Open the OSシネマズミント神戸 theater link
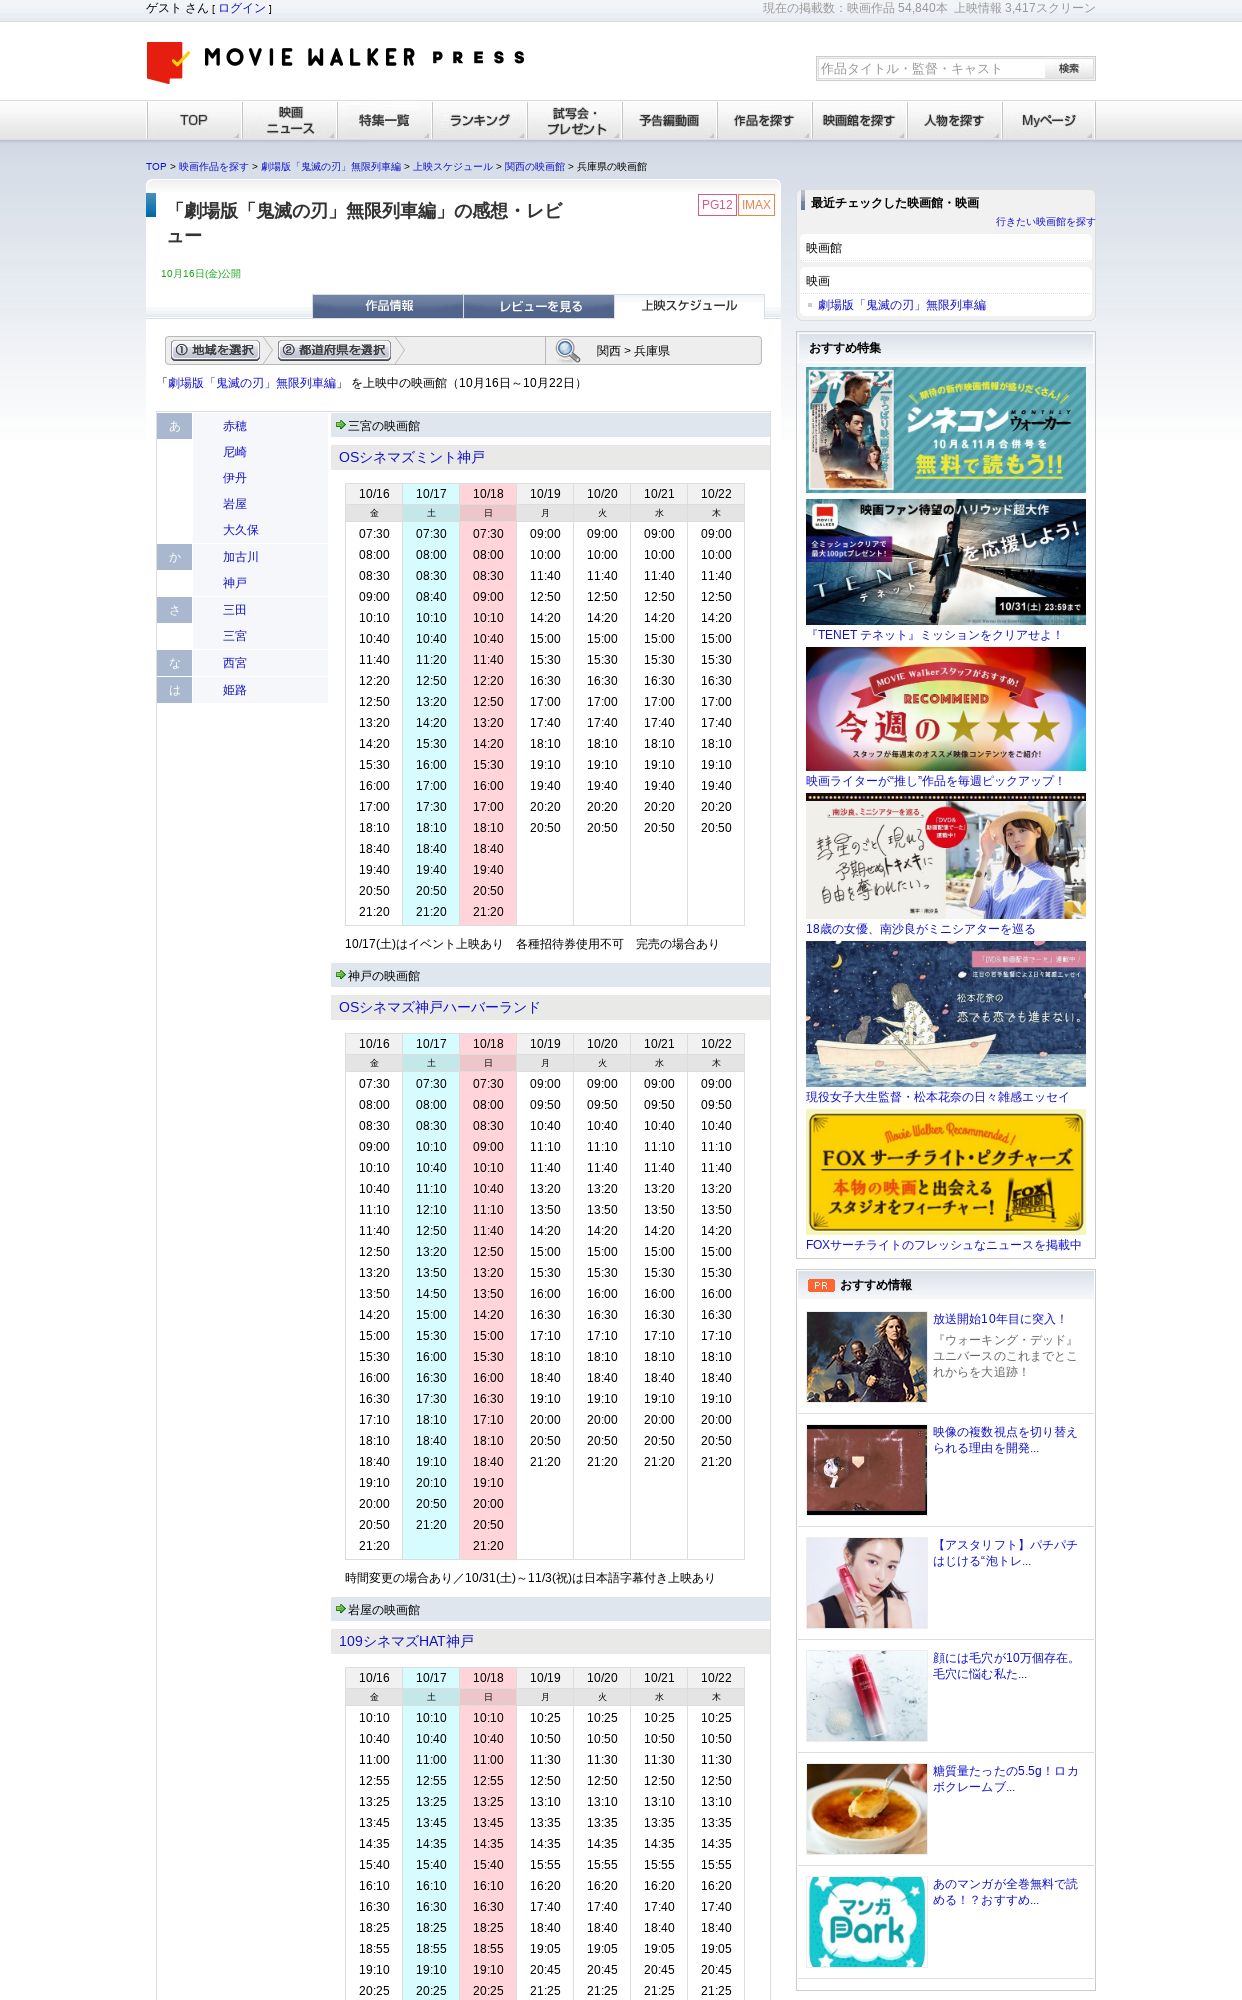Image resolution: width=1242 pixels, height=2000 pixels. (412, 457)
